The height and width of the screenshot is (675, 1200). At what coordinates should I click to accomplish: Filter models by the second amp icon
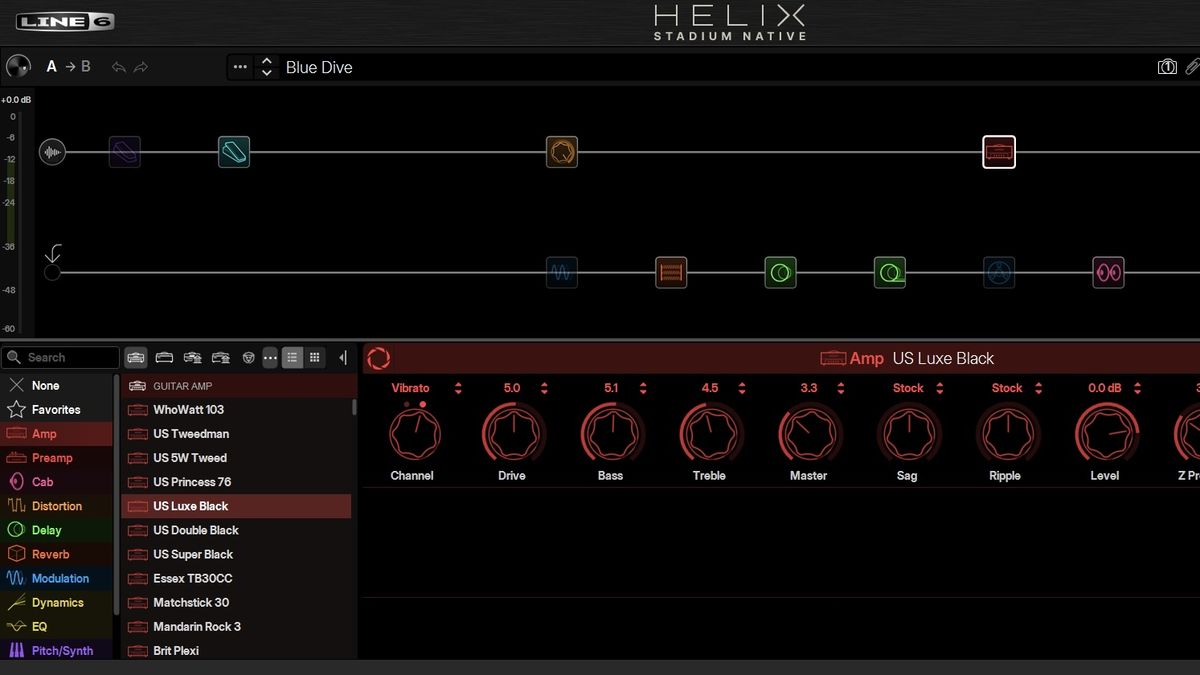click(165, 357)
